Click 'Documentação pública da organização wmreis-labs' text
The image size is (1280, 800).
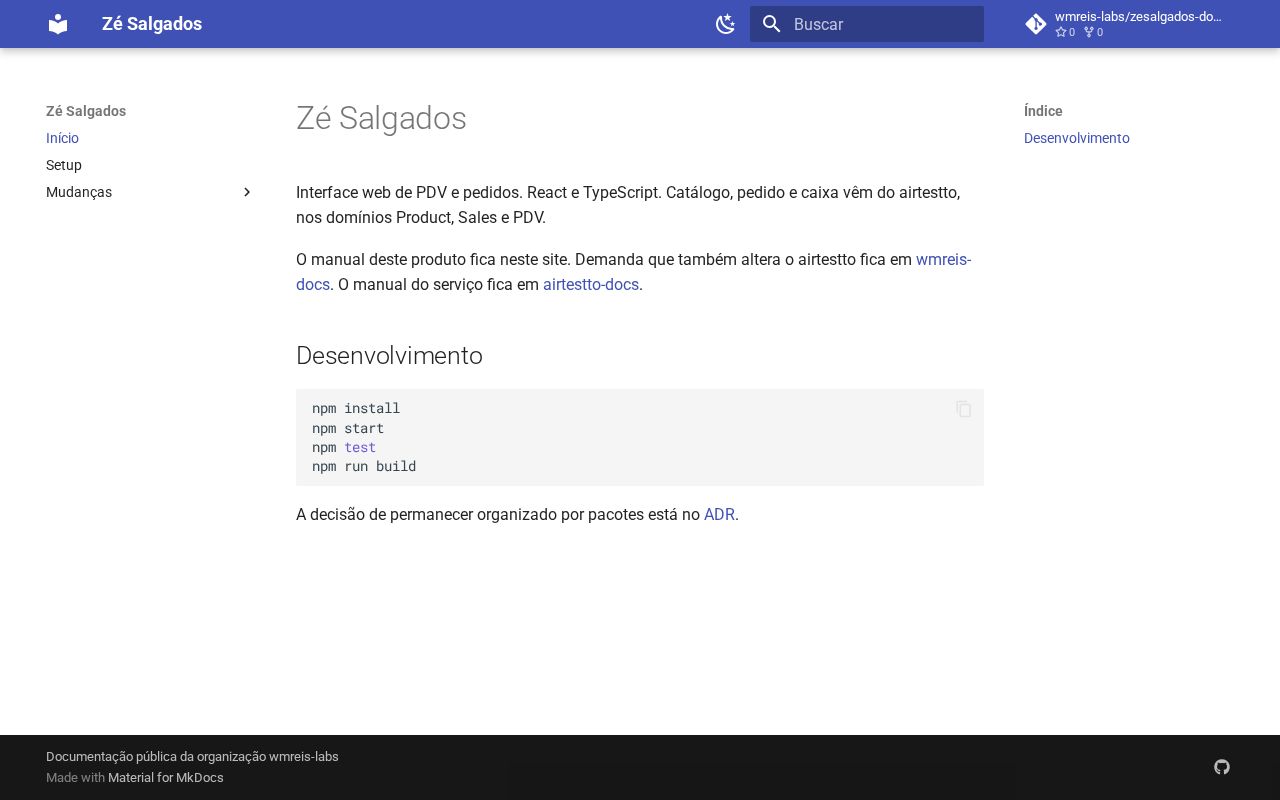(x=192, y=756)
